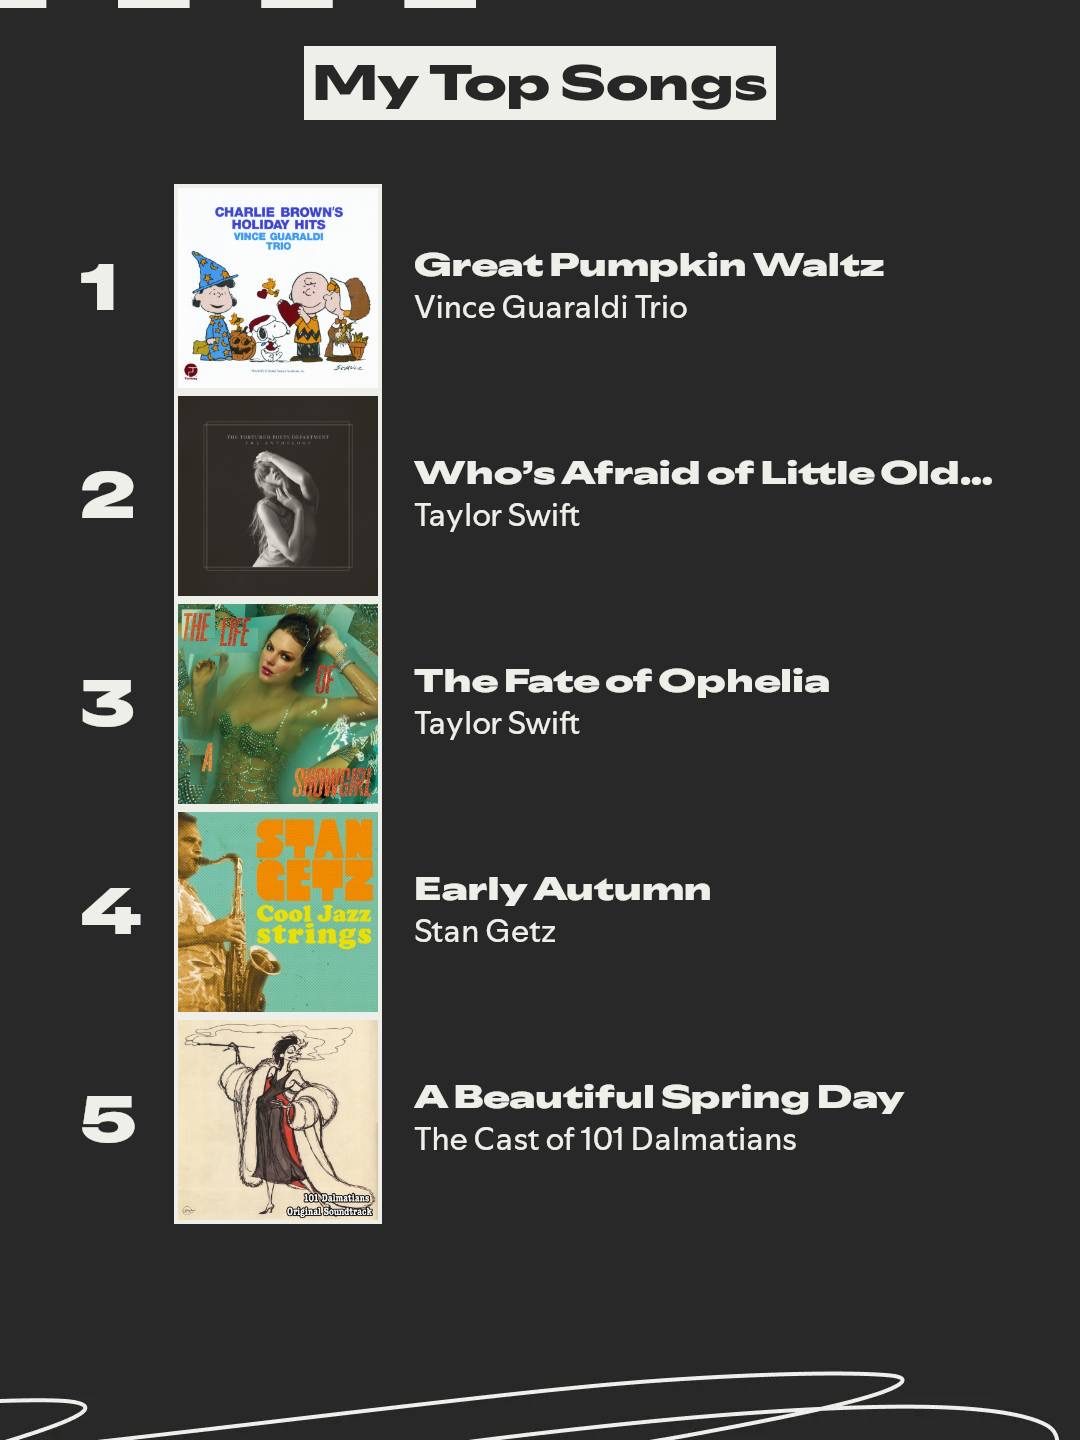Open Charlie Brown's Holiday Hits album cover
The height and width of the screenshot is (1440, 1080).
pos(278,287)
